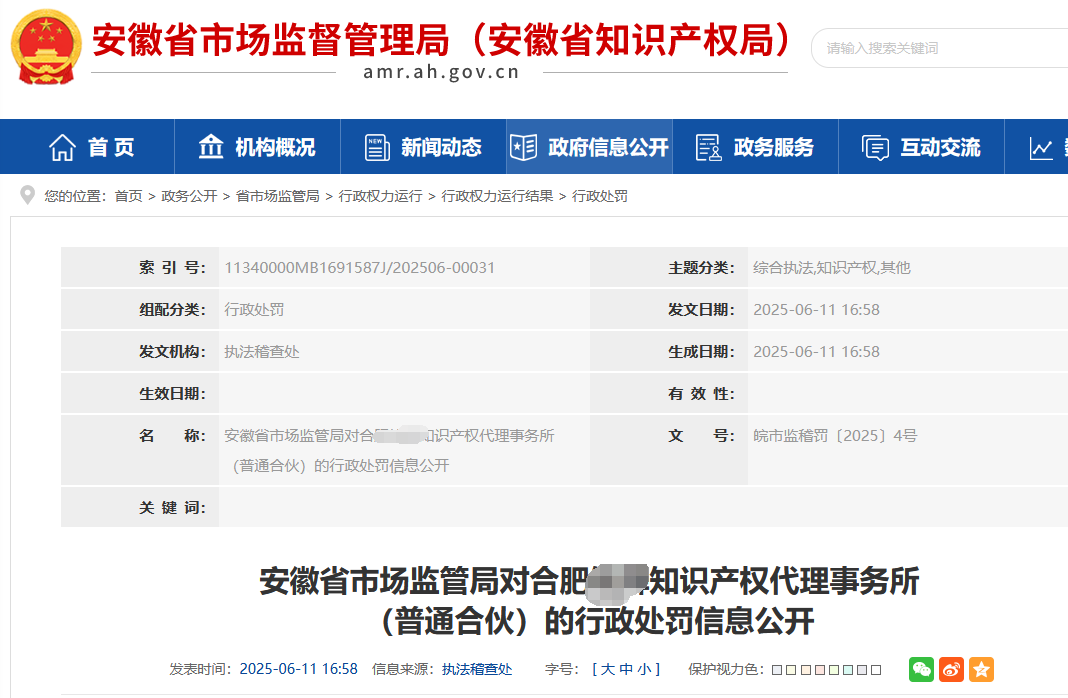Click the newspaper icon beside 新闻动态
Viewport: 1068px width, 698px height.
377,147
